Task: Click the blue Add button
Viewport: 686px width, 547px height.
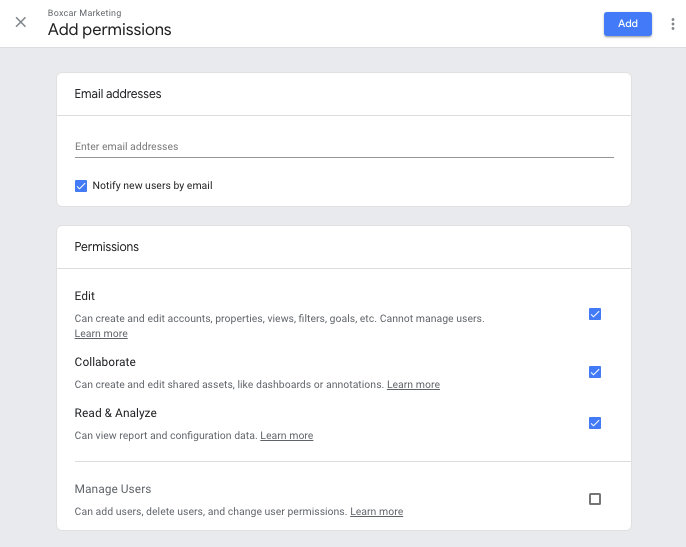Action: (627, 24)
